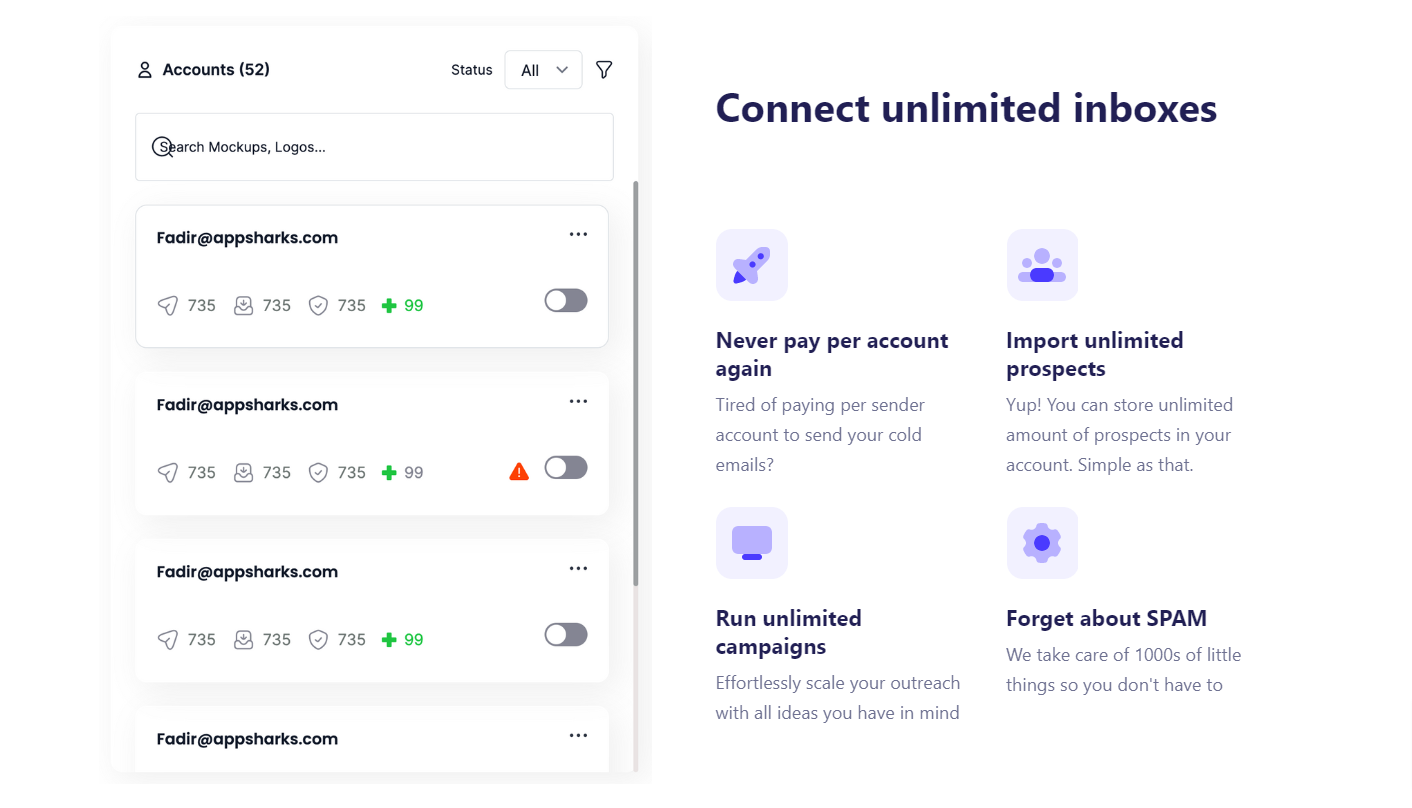The image size is (1412, 808).
Task: Click the rocket icon above Never pay per account
Action: (x=752, y=265)
